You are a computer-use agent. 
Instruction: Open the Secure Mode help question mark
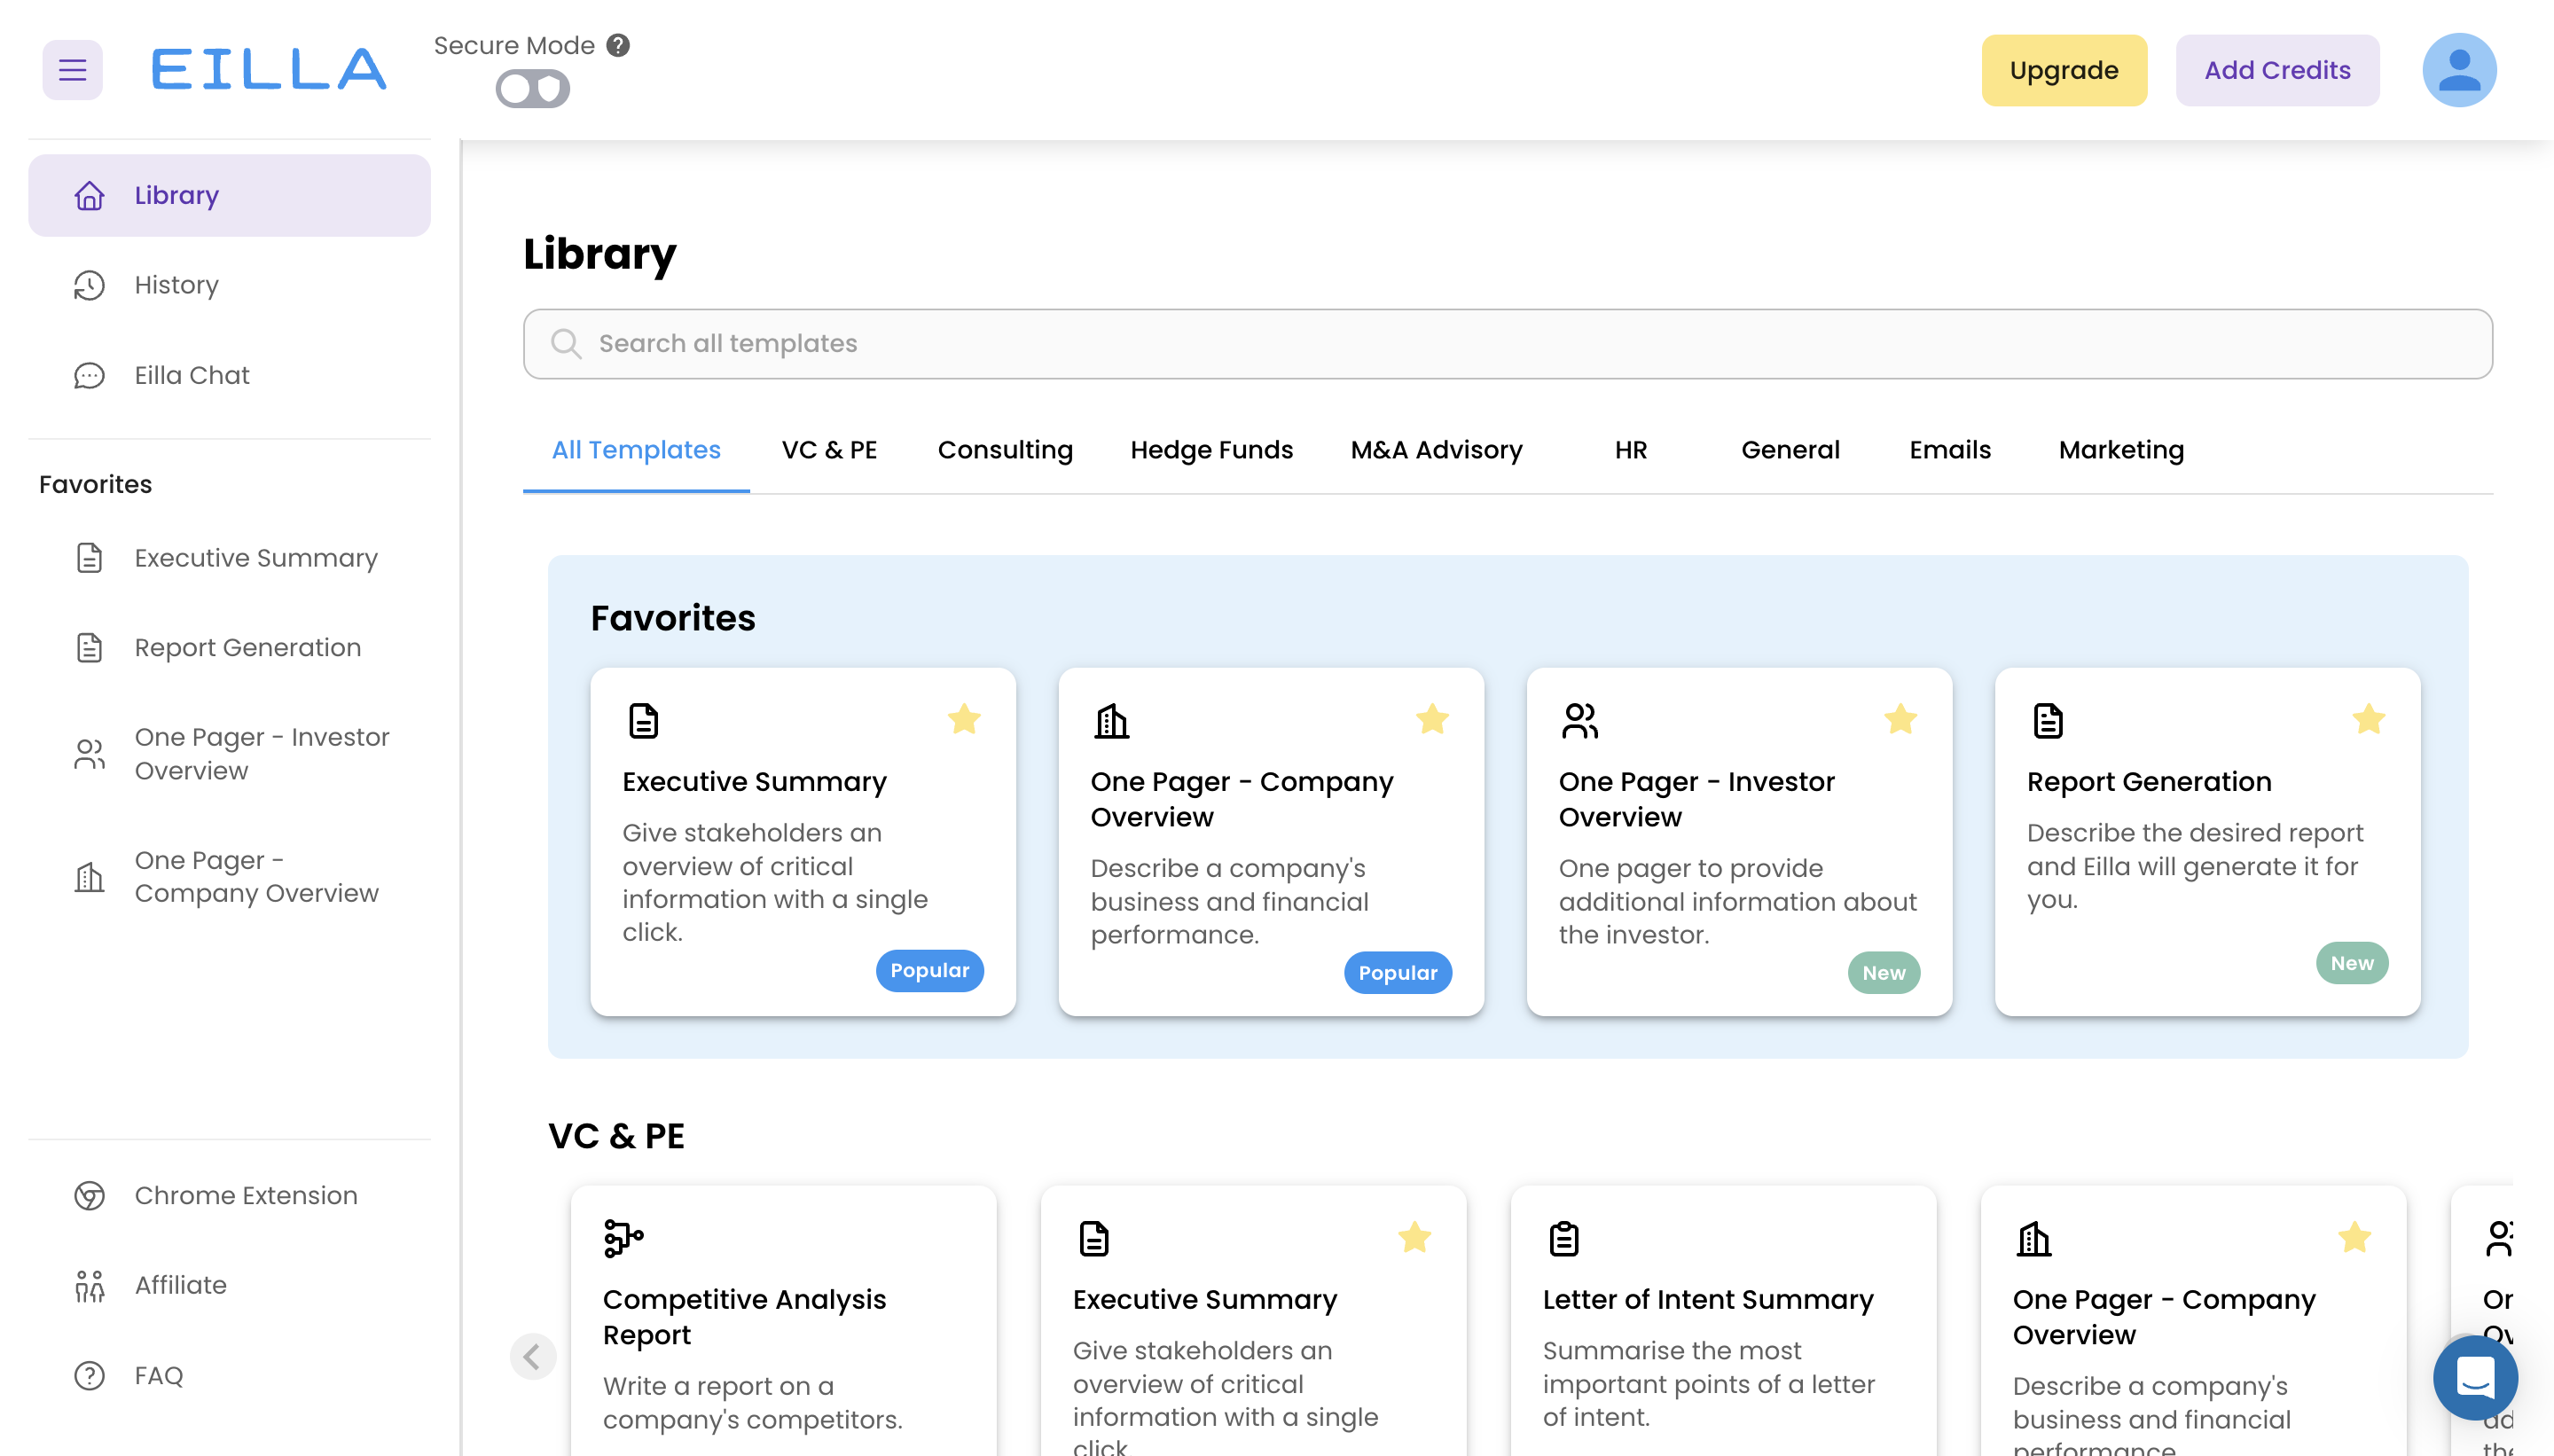pyautogui.click(x=618, y=45)
